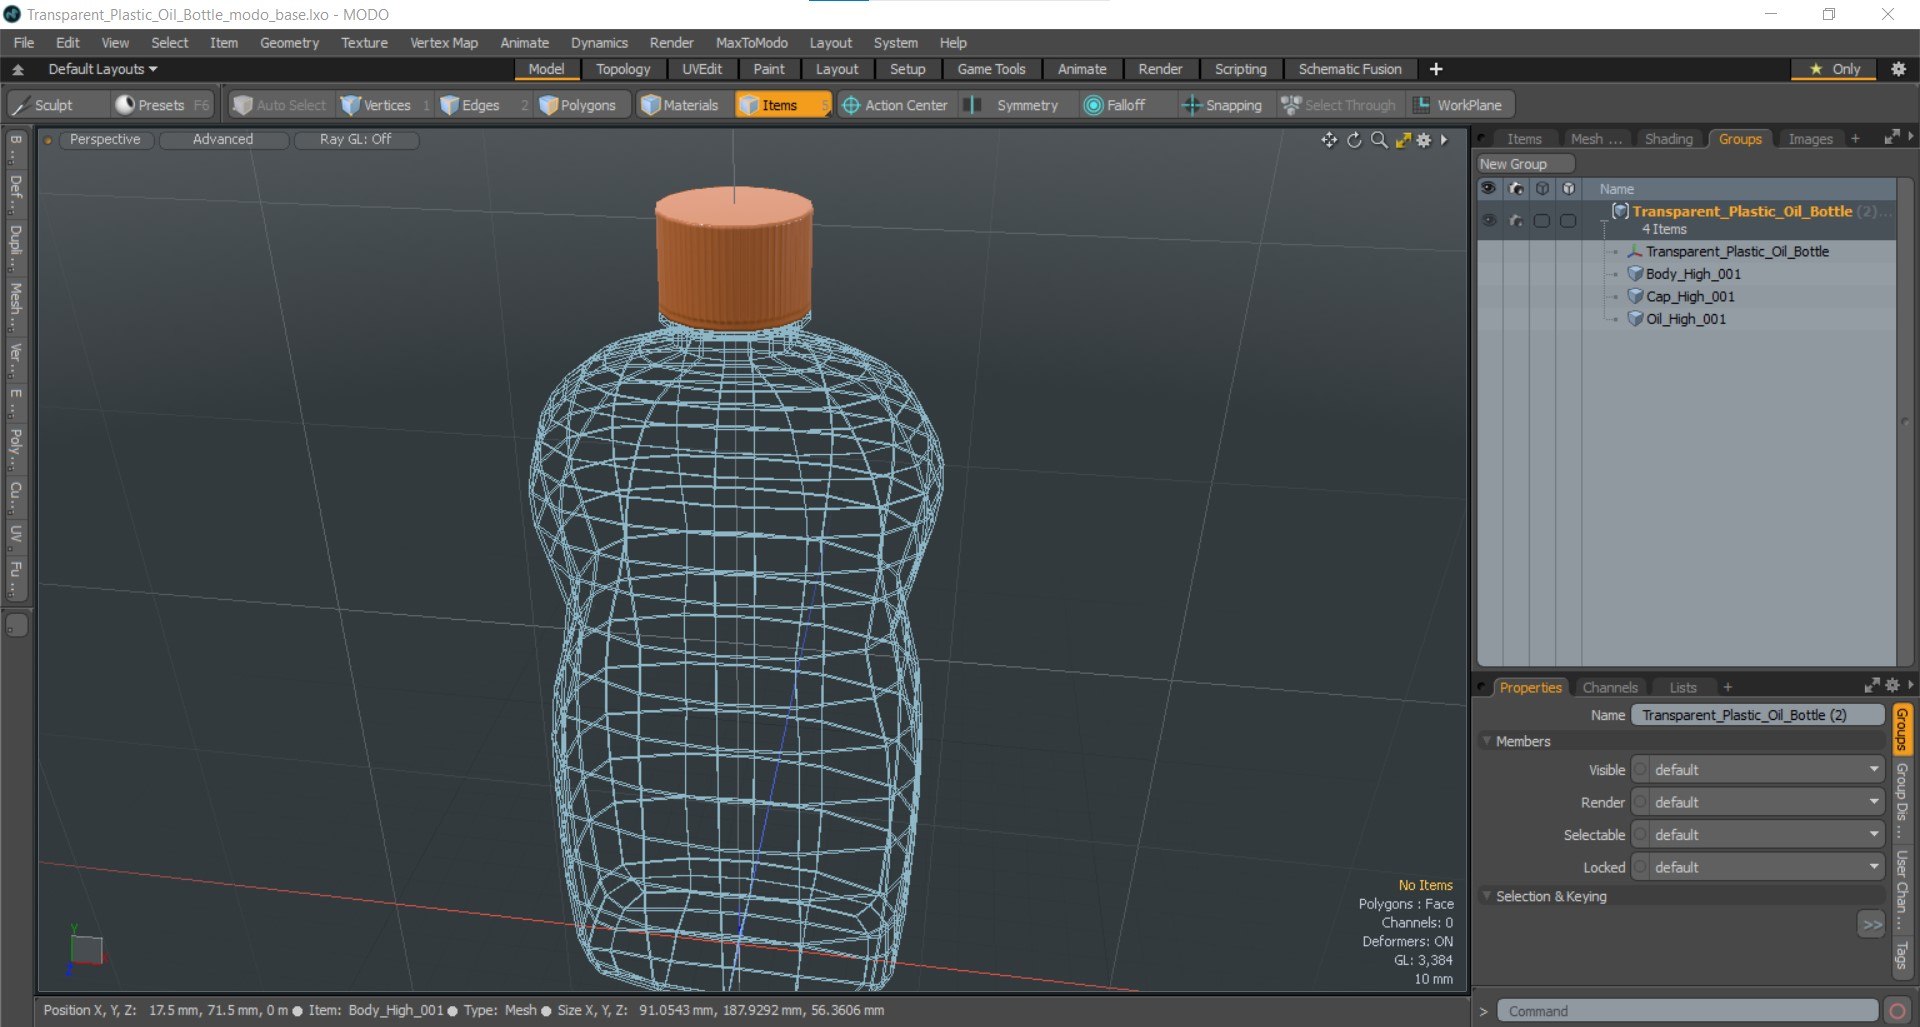
Task: Open viewport settings gear
Action: click(x=1424, y=140)
